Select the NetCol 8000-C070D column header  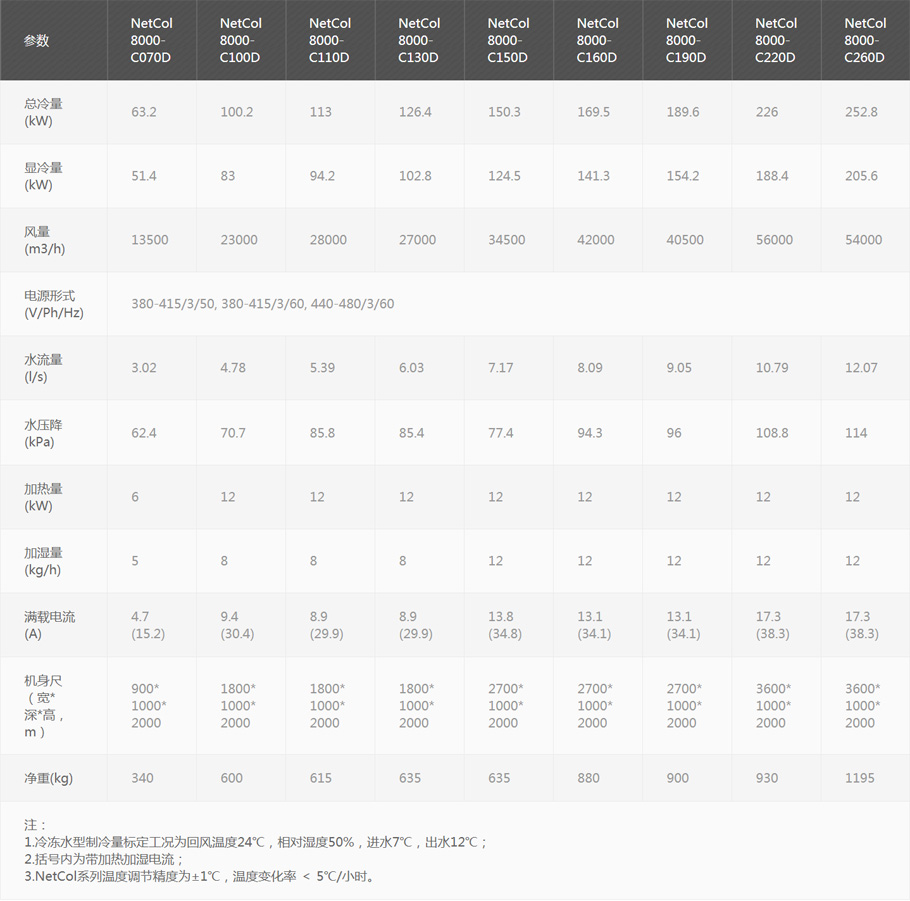(151, 41)
